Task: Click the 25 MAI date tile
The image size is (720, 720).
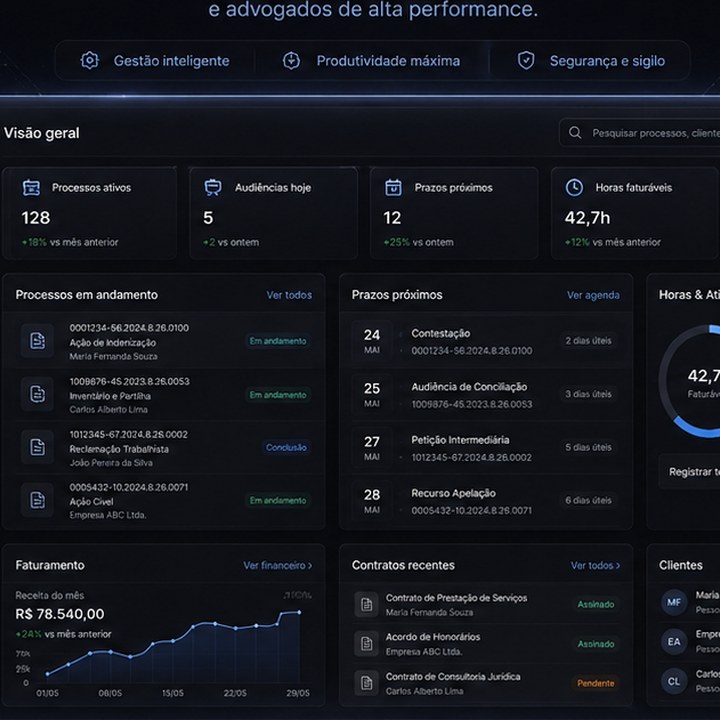Action: (x=372, y=394)
